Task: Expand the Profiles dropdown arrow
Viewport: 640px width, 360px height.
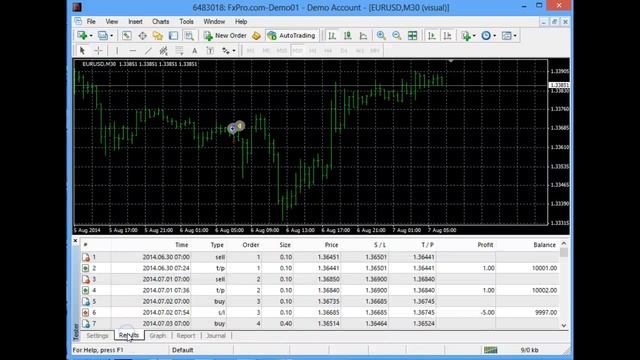Action: click(111, 36)
